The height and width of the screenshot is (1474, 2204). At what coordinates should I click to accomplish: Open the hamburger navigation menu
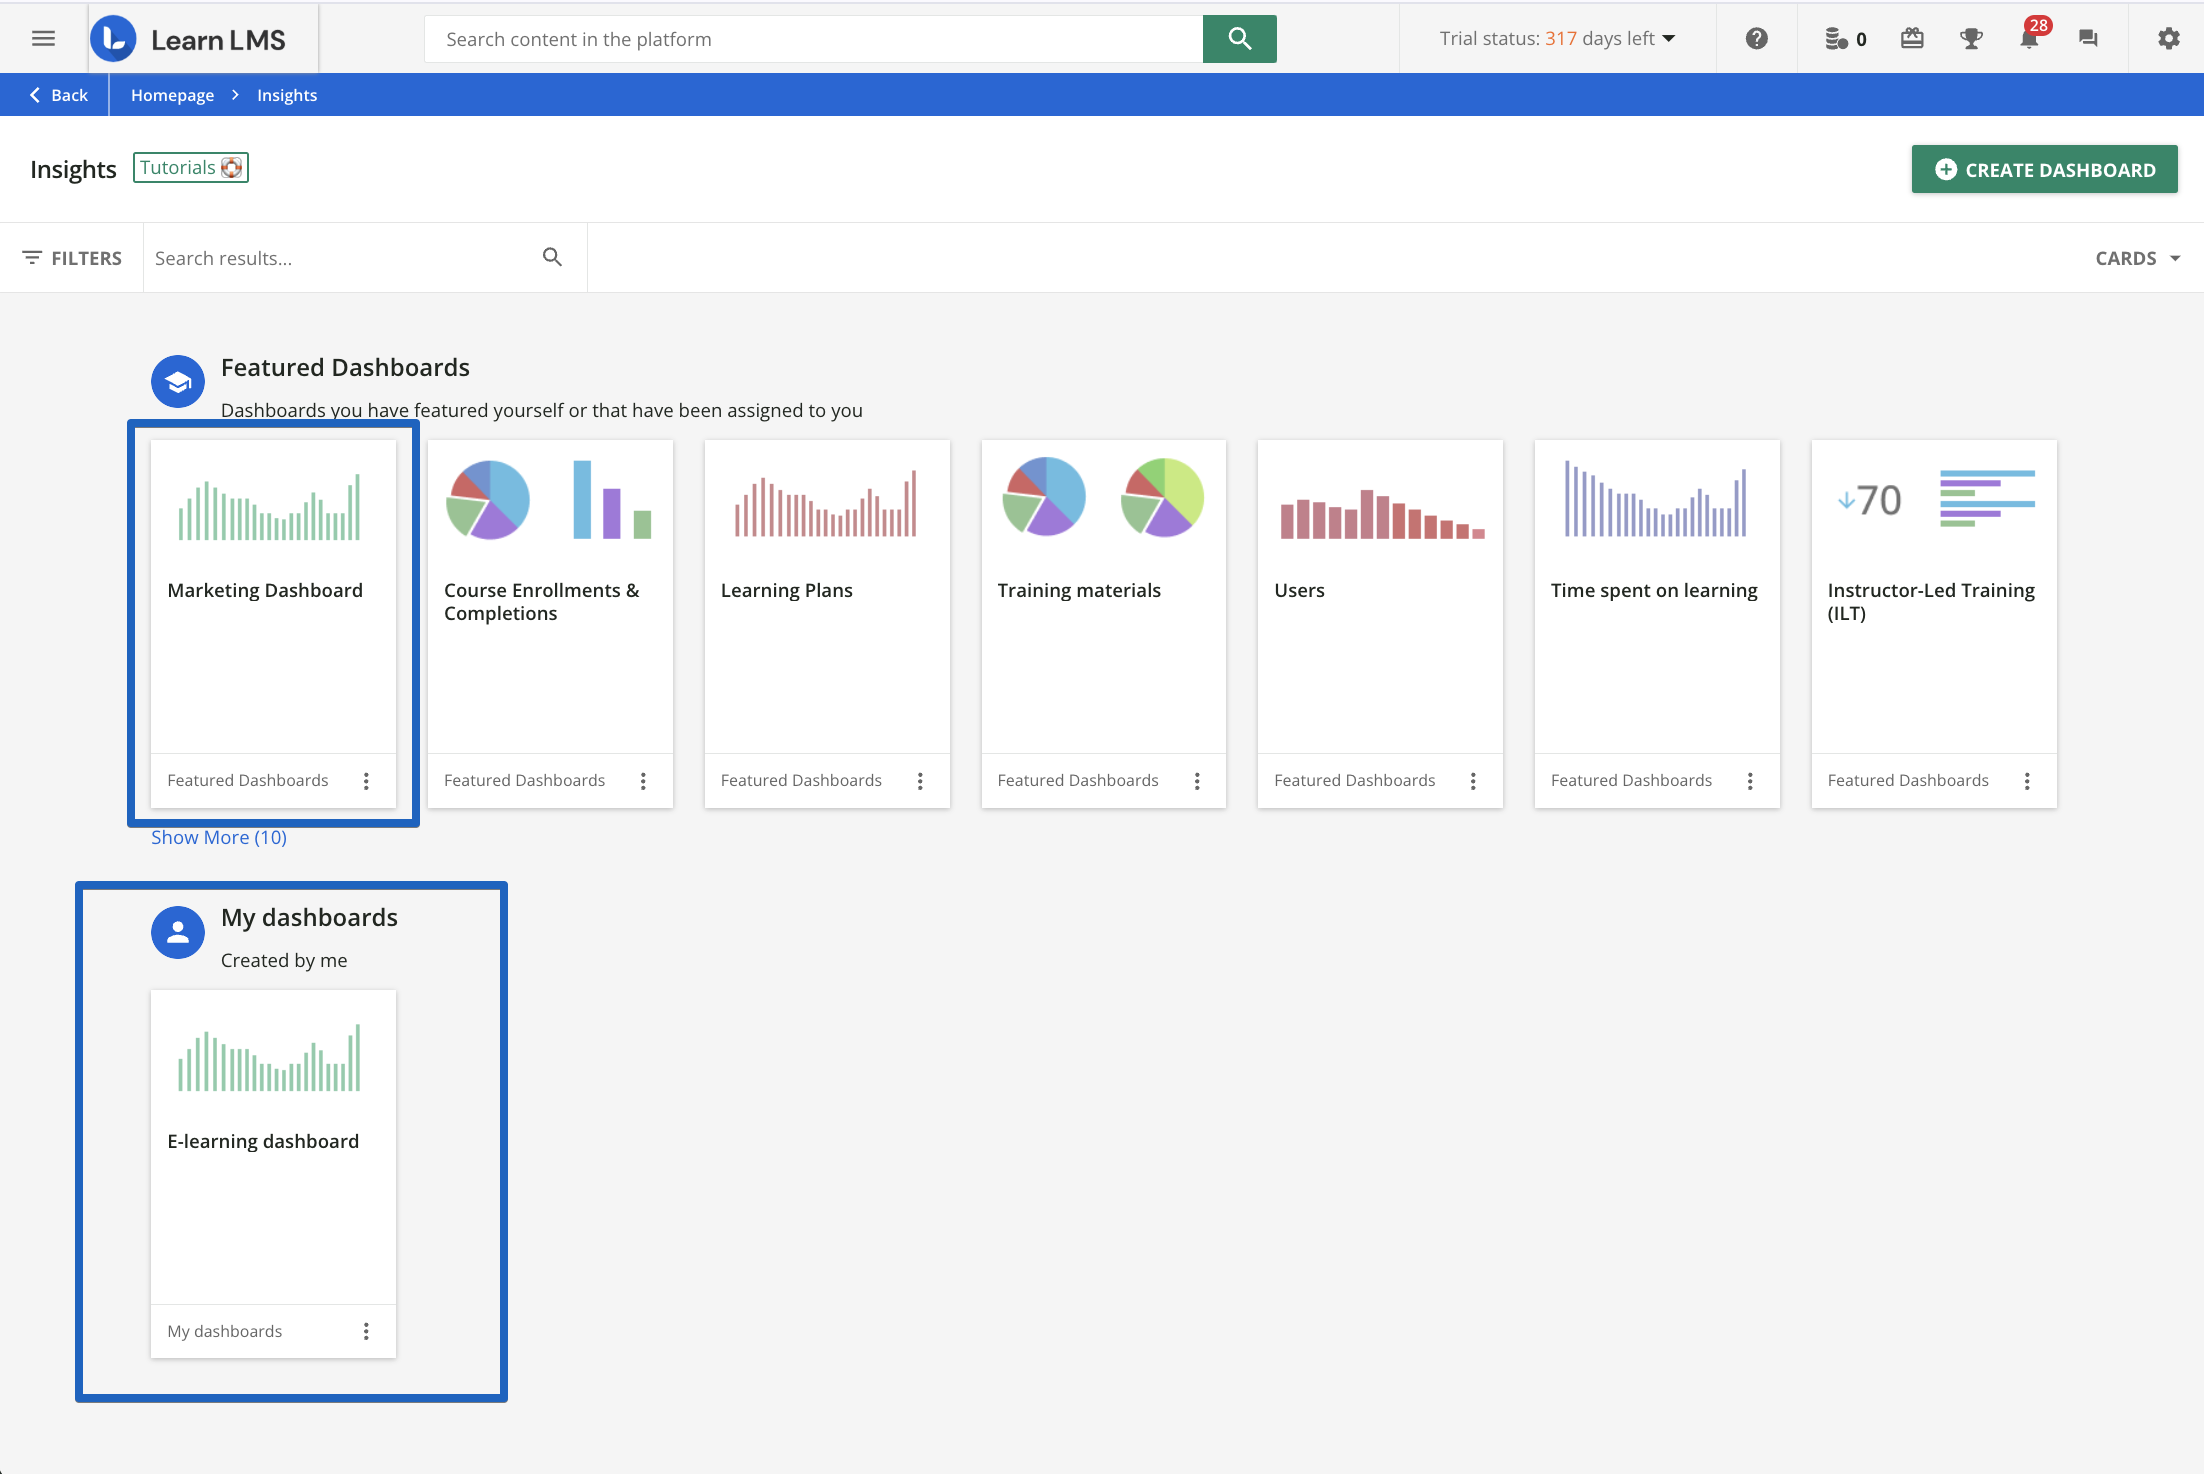[43, 38]
